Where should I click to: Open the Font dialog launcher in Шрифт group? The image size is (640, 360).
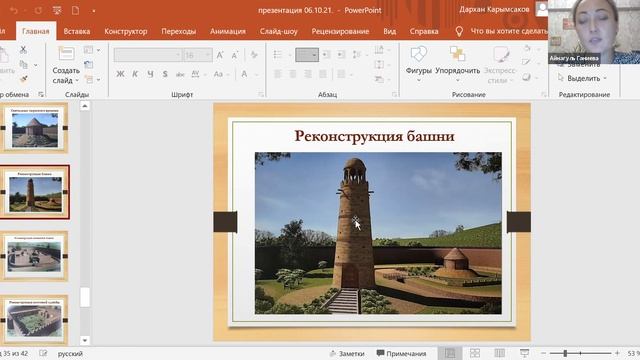pos(261,95)
